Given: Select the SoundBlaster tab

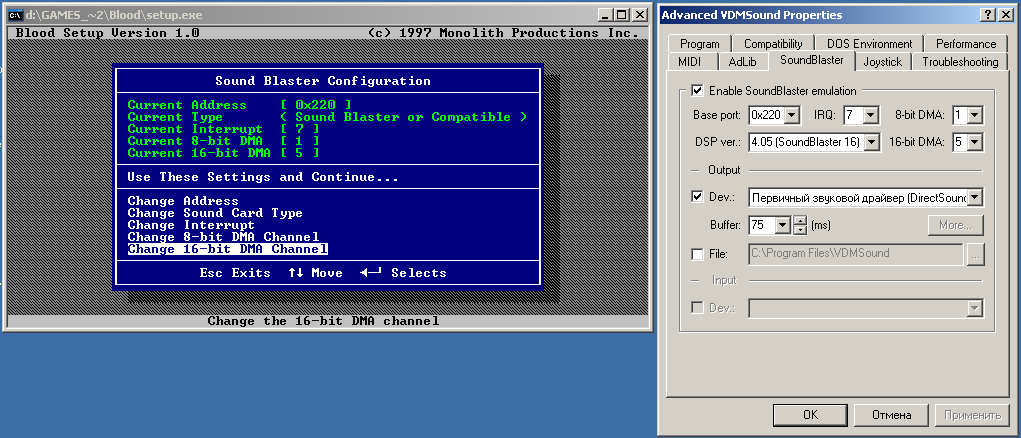Looking at the screenshot, I should tap(811, 60).
